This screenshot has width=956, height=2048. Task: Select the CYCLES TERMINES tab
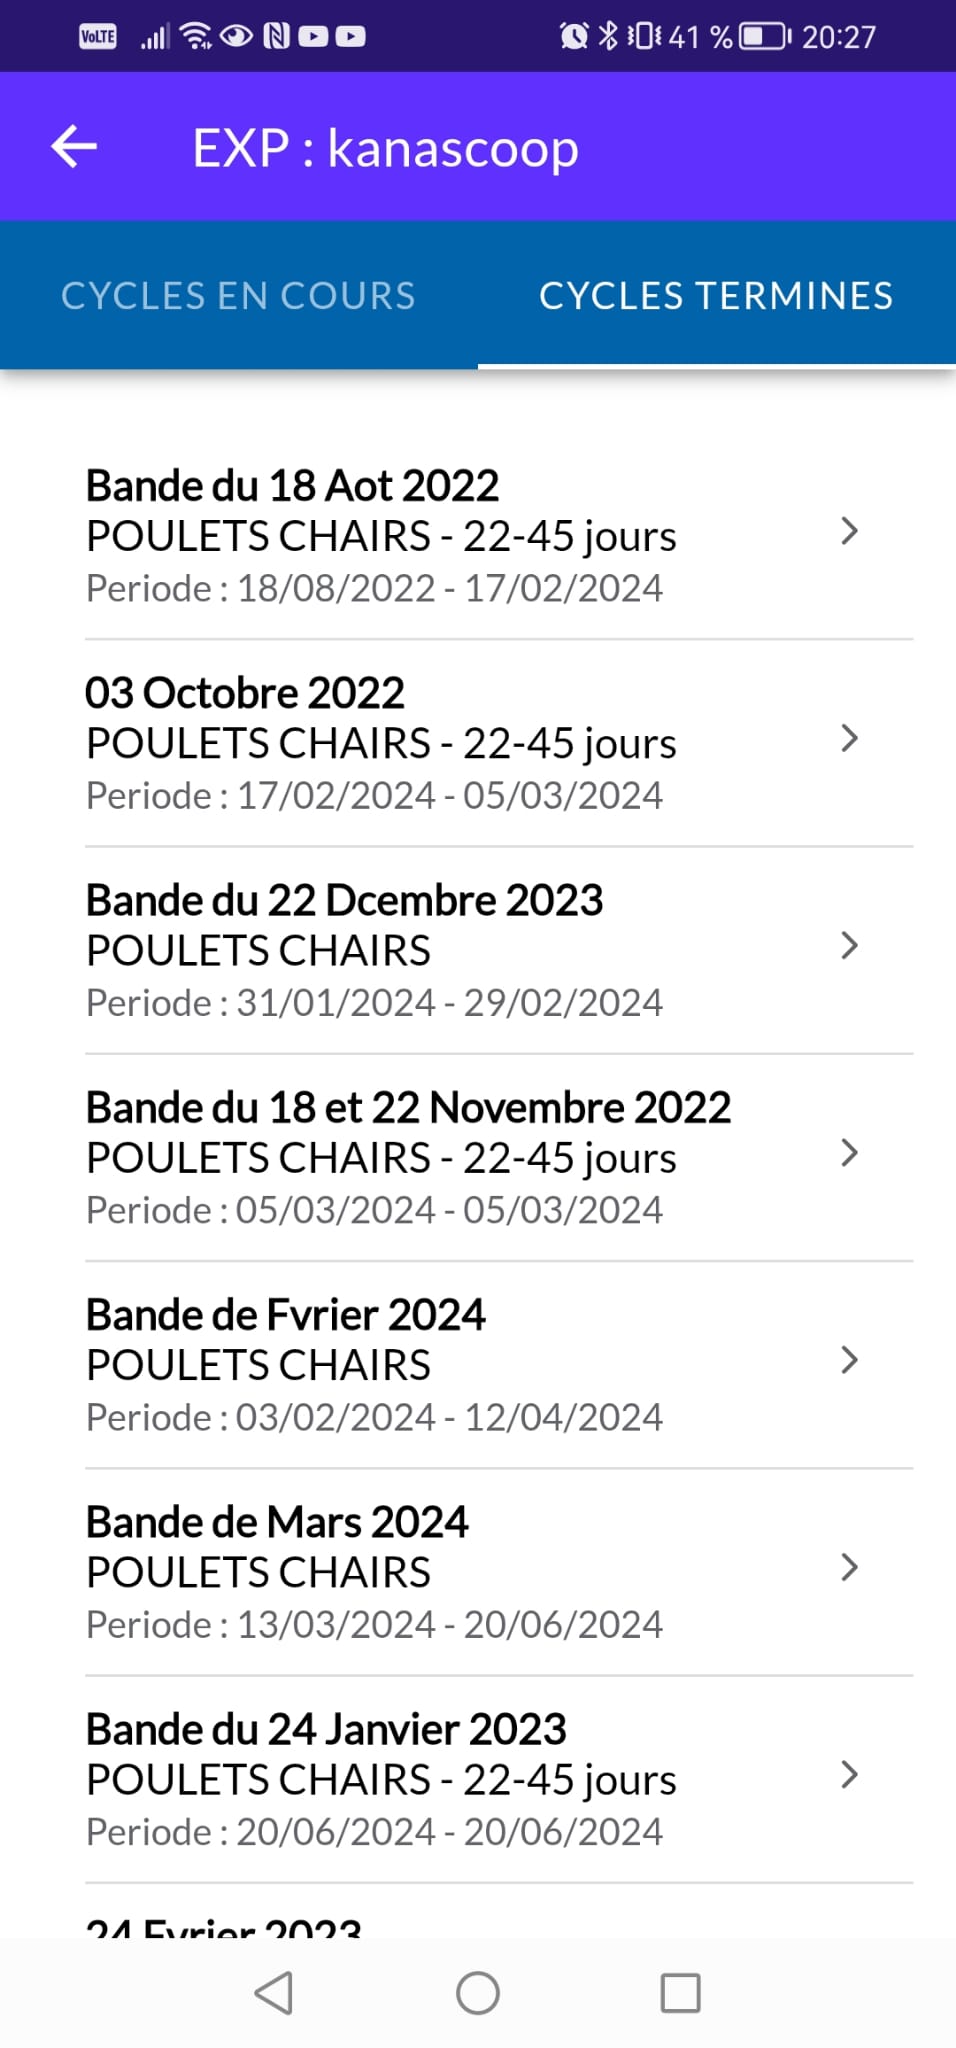coord(716,296)
